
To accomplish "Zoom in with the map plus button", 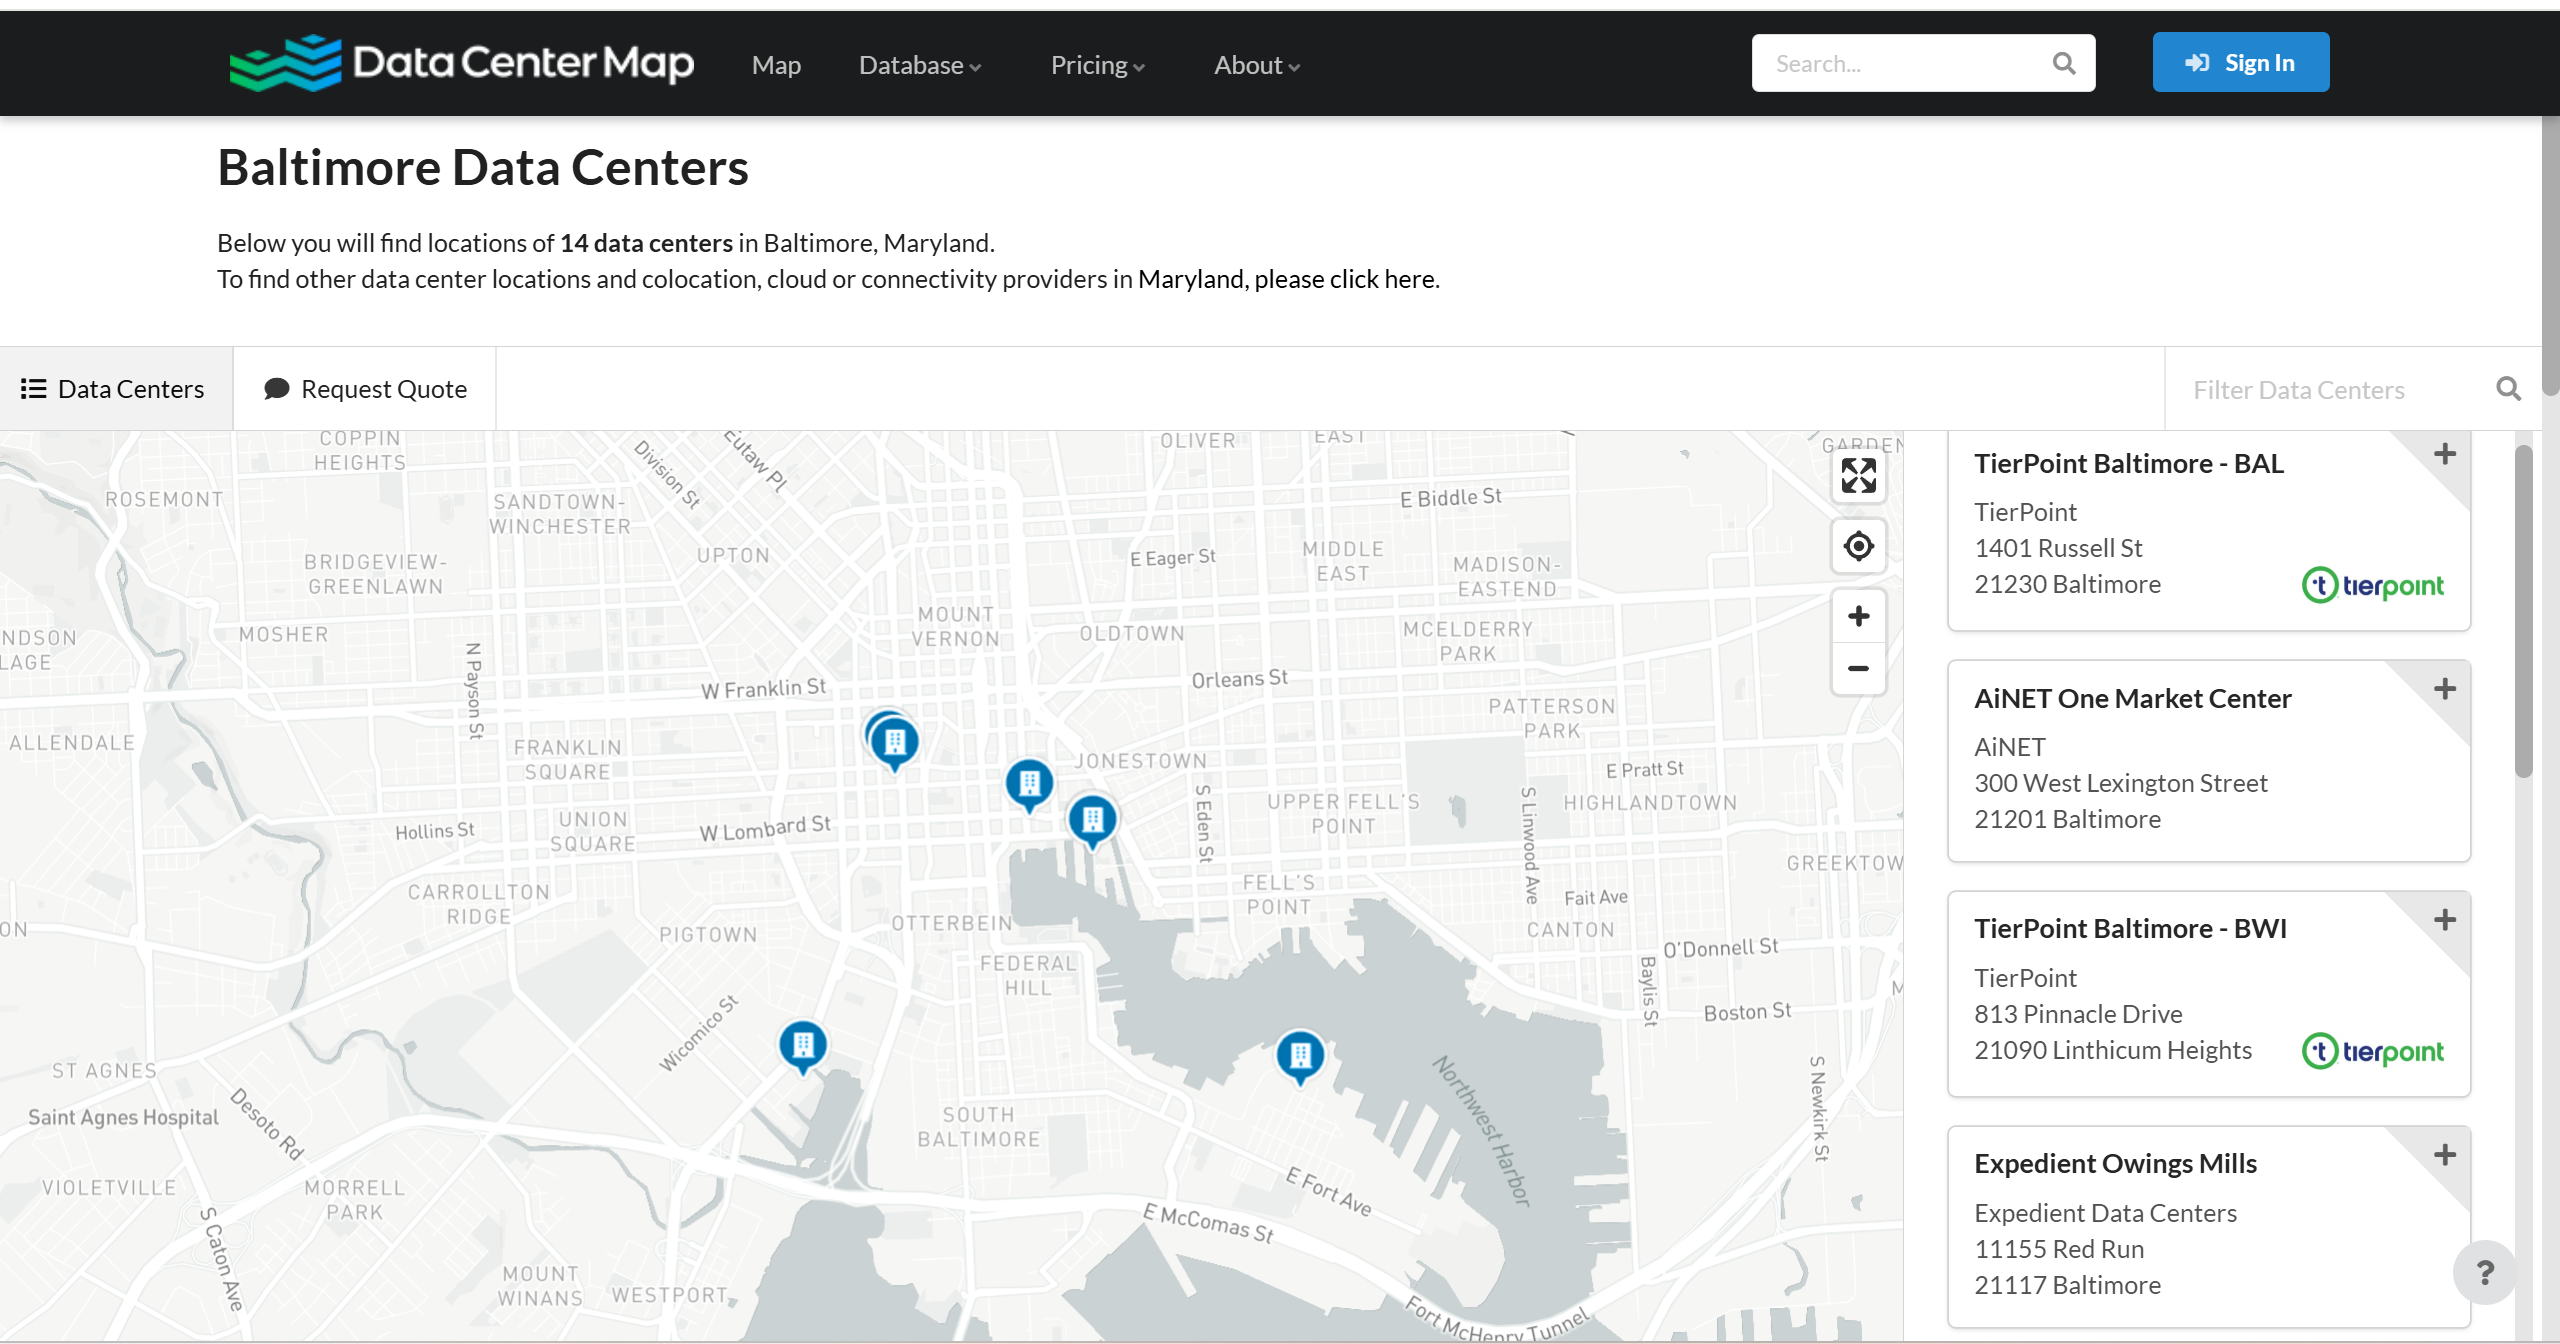I will 1858,616.
